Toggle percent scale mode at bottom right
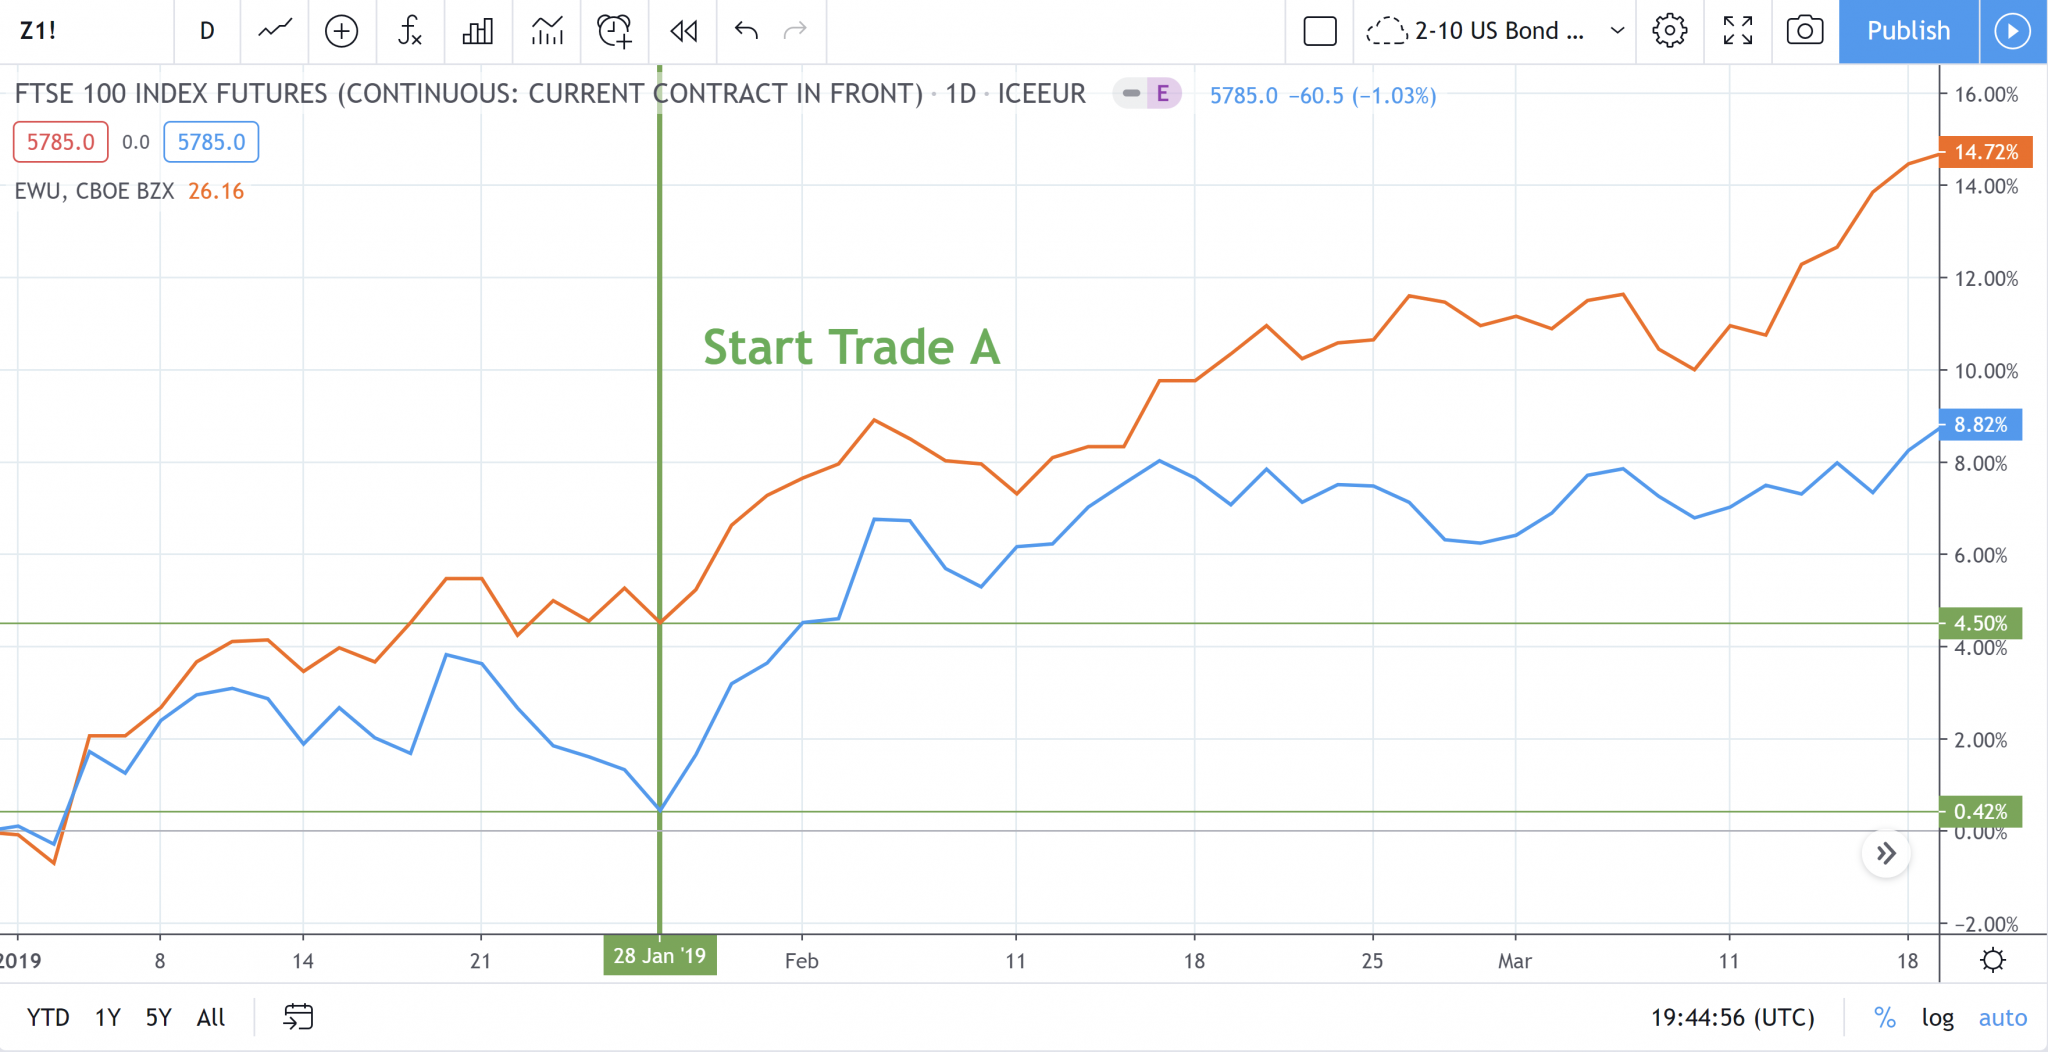 [1886, 1017]
